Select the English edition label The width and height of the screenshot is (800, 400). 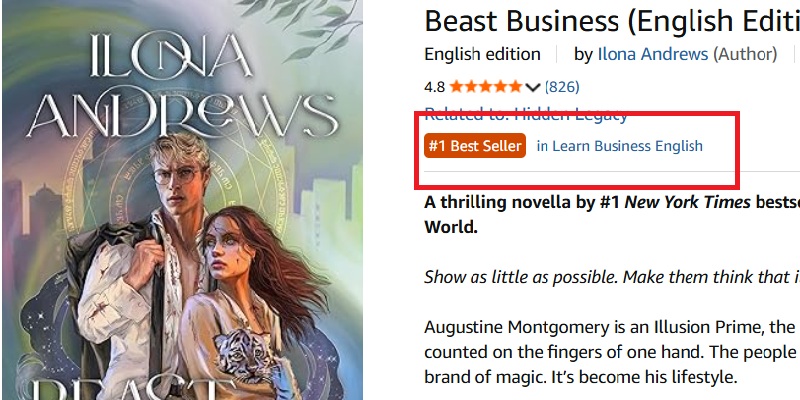pyautogui.click(x=482, y=54)
